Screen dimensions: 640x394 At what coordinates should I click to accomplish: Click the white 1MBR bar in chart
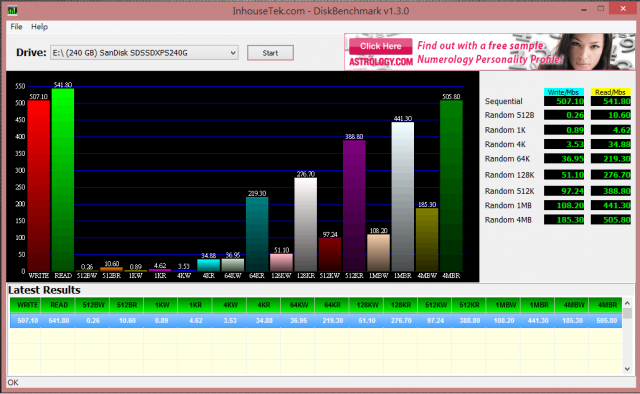tap(402, 197)
